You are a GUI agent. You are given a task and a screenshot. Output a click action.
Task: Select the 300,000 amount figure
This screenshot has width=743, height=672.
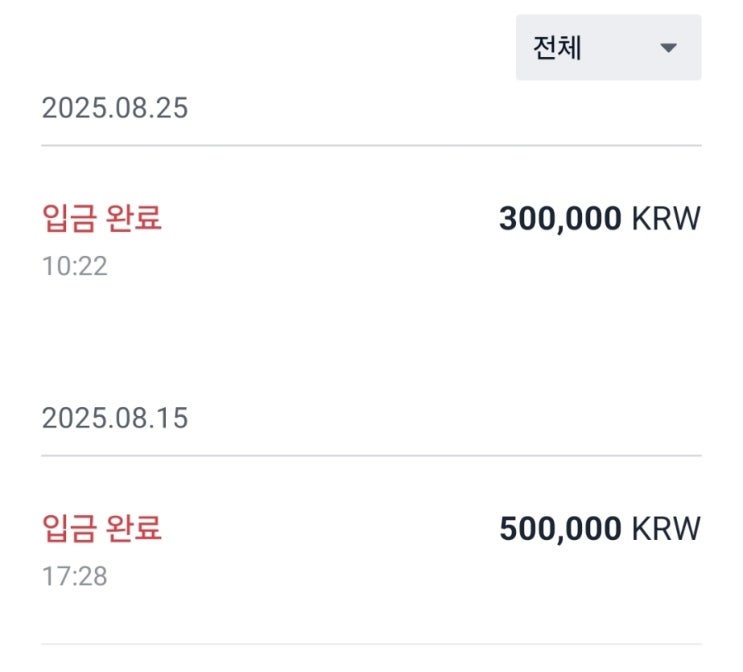(x=560, y=218)
